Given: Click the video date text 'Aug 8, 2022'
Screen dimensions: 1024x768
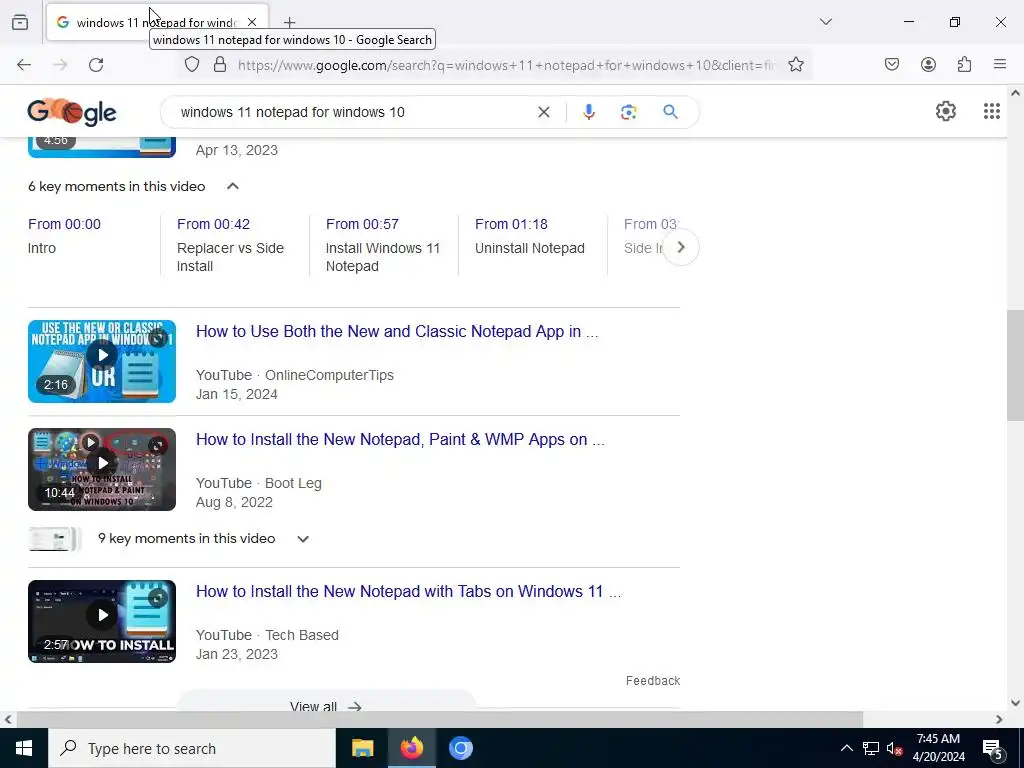Looking at the screenshot, I should (234, 502).
